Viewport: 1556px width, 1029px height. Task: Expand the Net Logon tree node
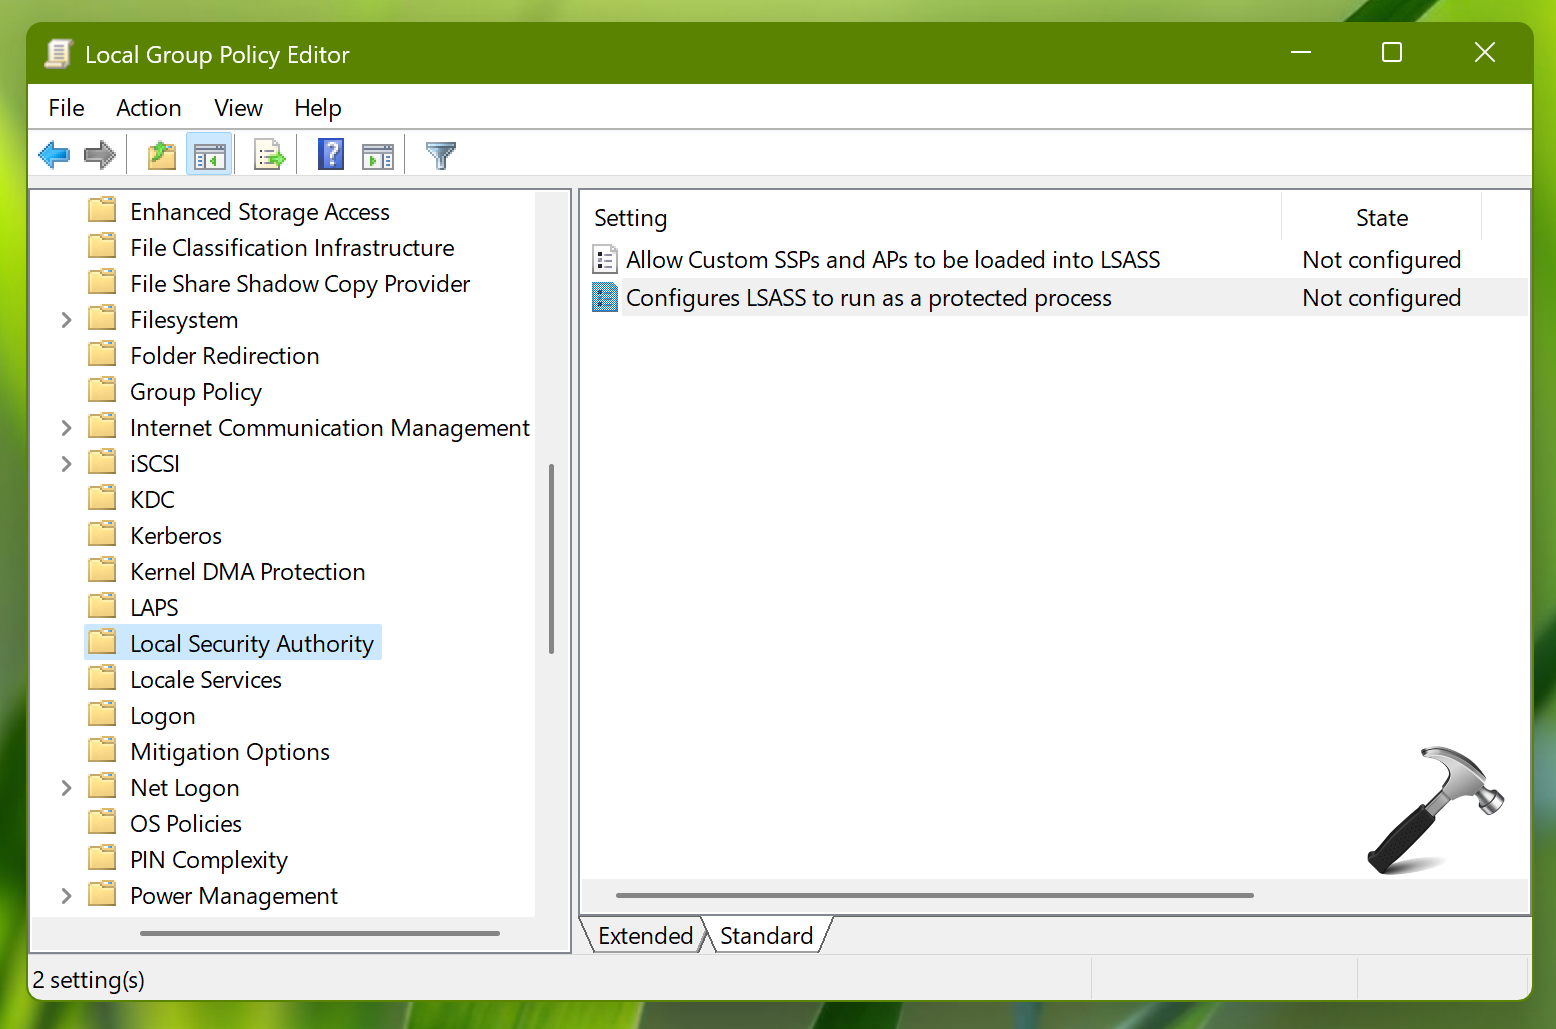click(x=66, y=788)
